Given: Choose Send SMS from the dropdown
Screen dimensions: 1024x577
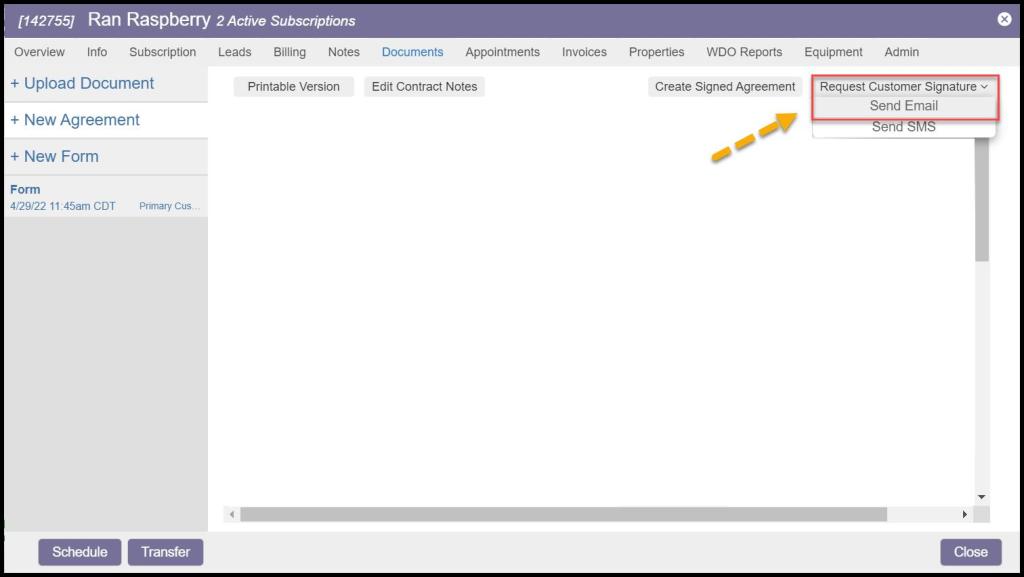Looking at the screenshot, I should [903, 127].
